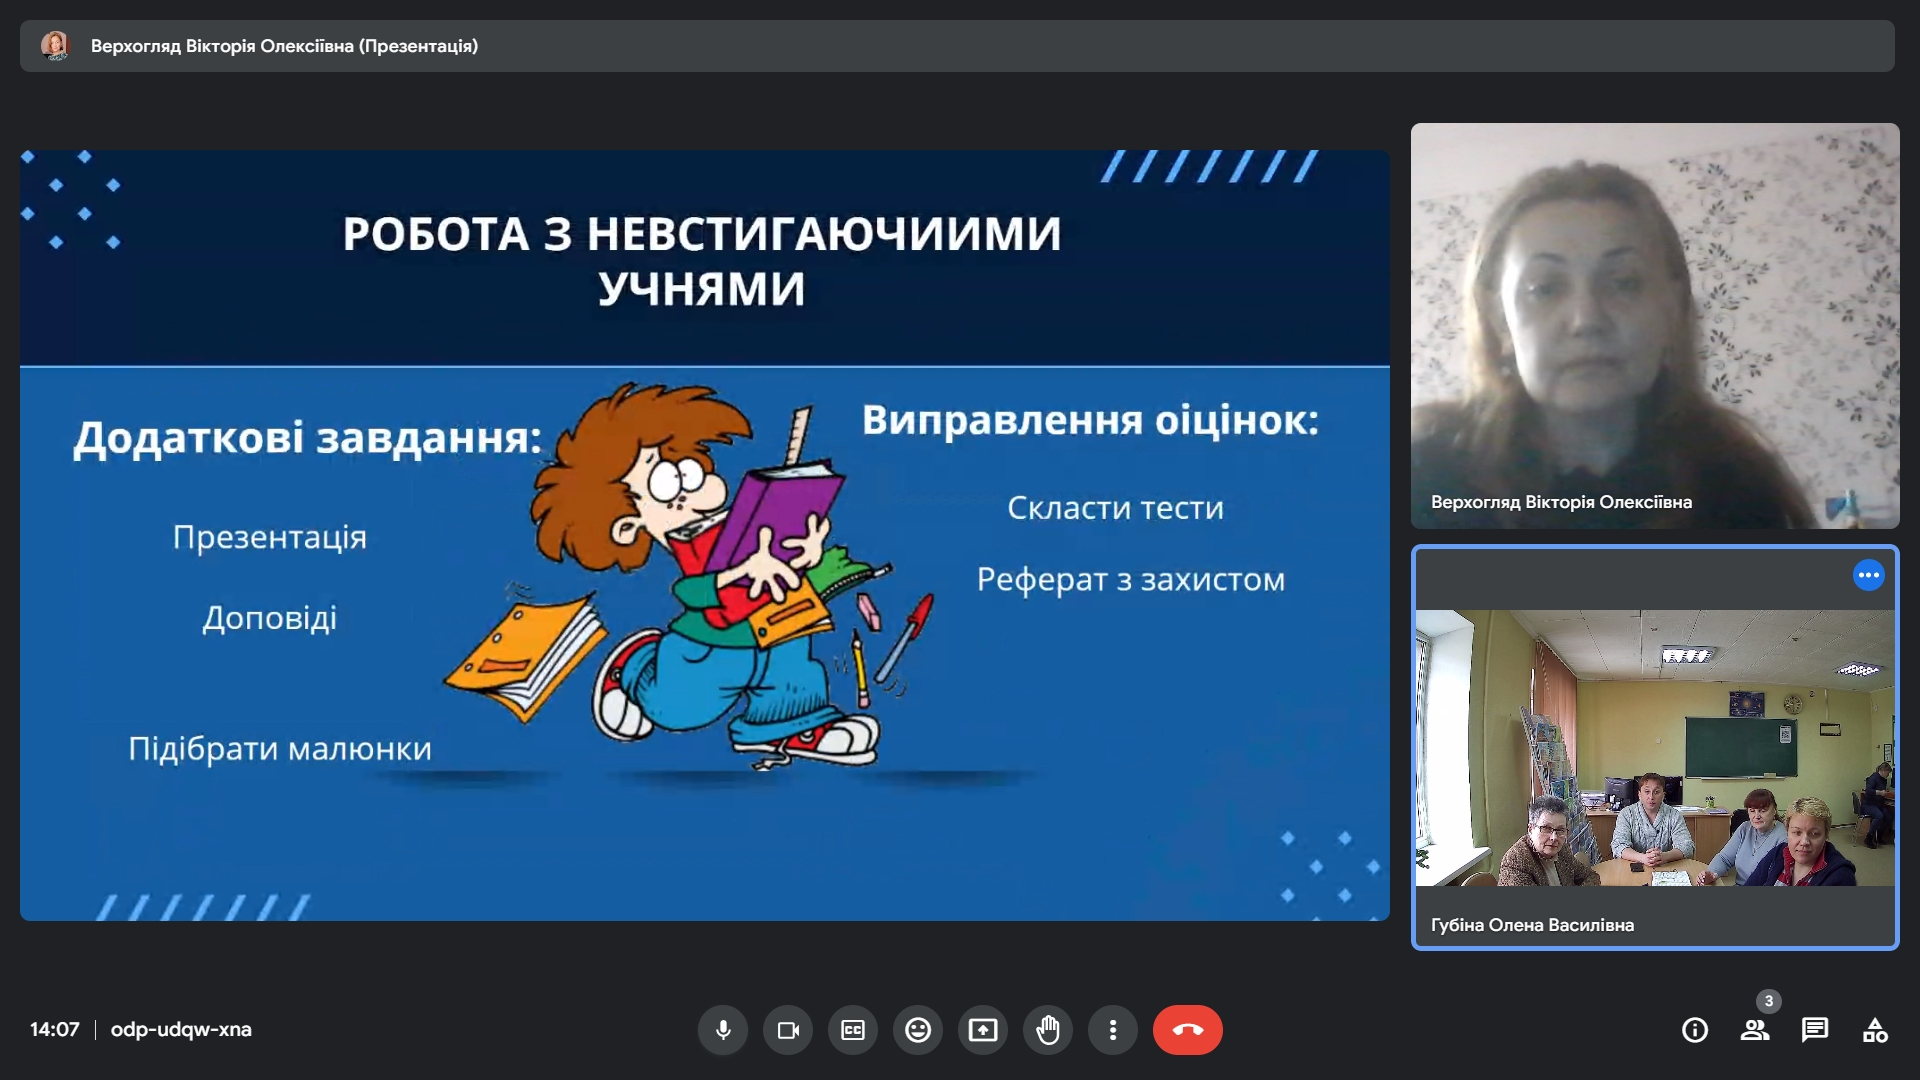Click the 'Виправлення оіцінок:' heading

pos(1090,420)
